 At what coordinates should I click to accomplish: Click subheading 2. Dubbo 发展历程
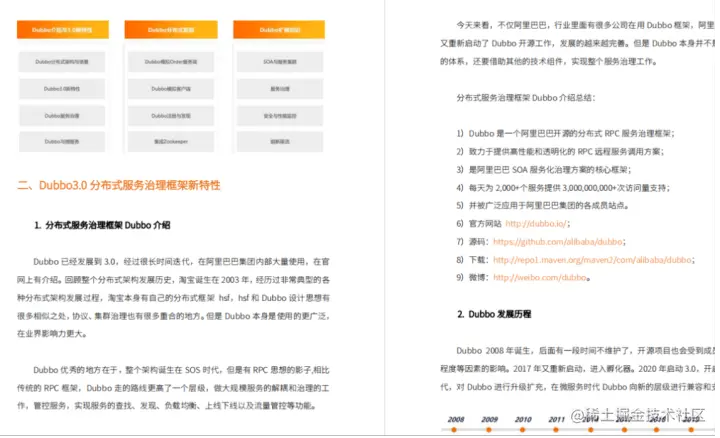click(494, 314)
